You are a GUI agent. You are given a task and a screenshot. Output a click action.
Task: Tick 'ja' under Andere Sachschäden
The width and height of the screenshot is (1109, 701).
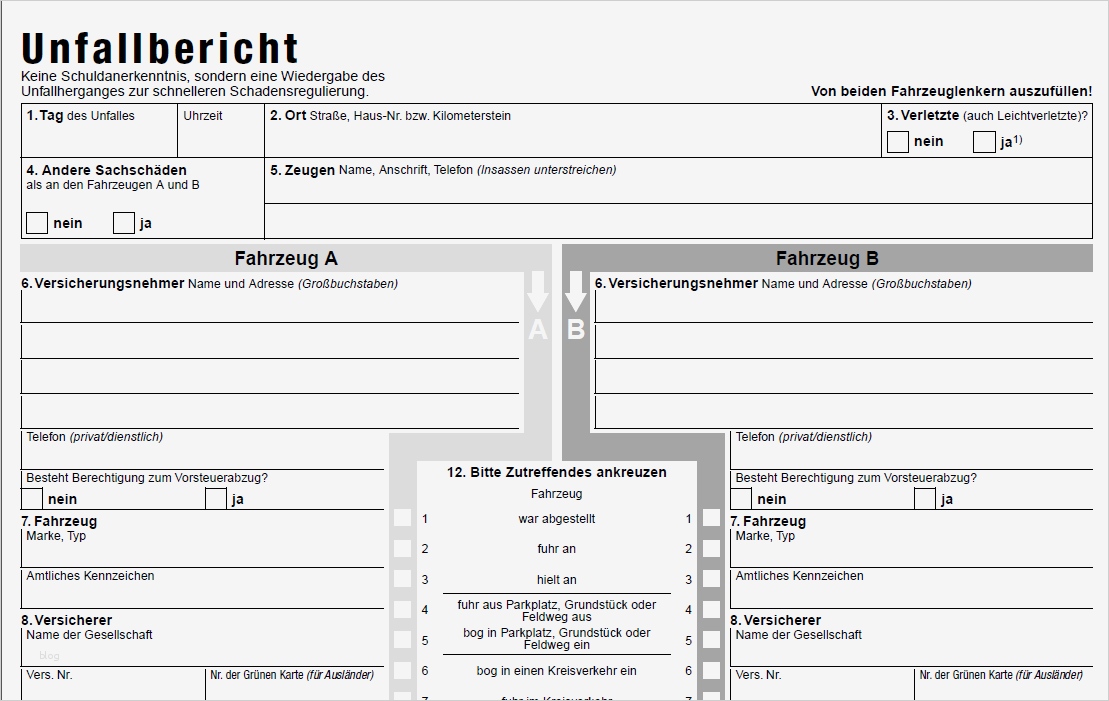point(124,223)
